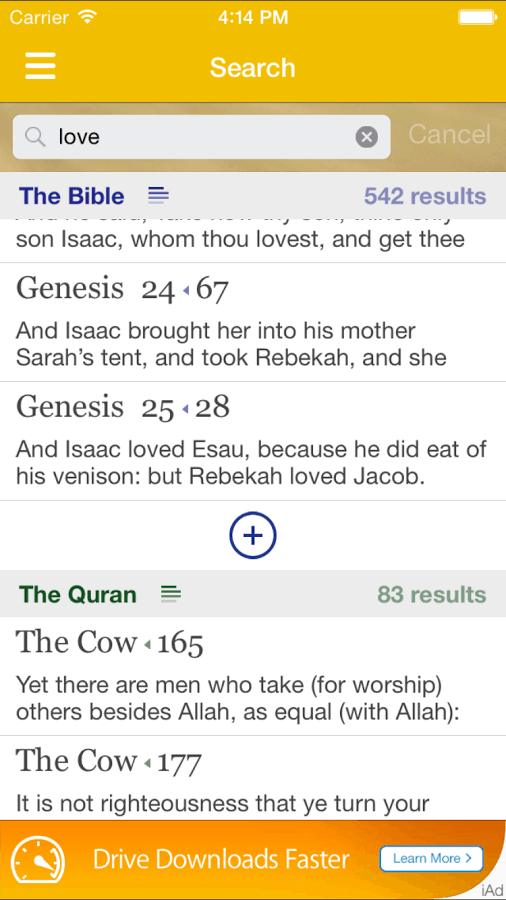Tap the 542 results count

[x=425, y=196]
